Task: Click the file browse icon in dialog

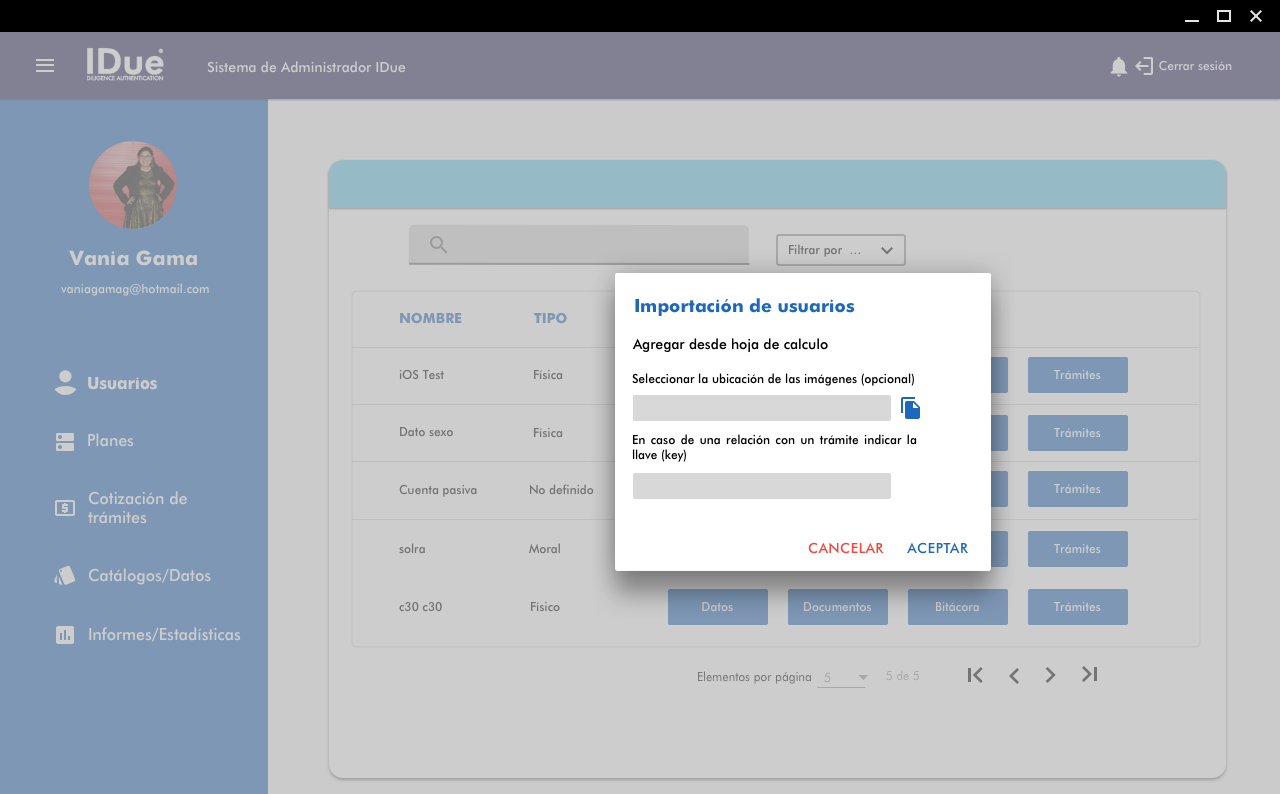Action: point(910,408)
